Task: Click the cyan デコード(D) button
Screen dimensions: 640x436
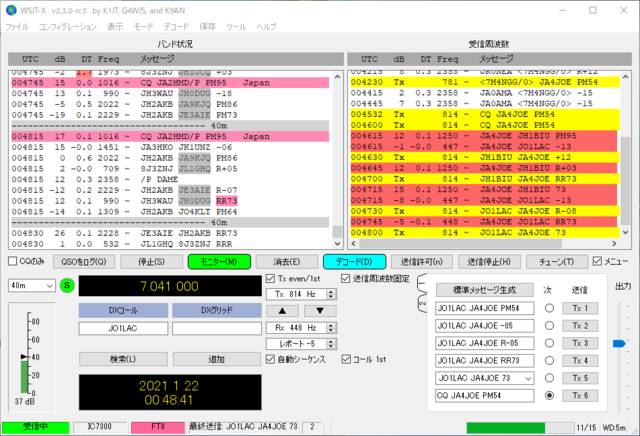Action: [x=354, y=262]
